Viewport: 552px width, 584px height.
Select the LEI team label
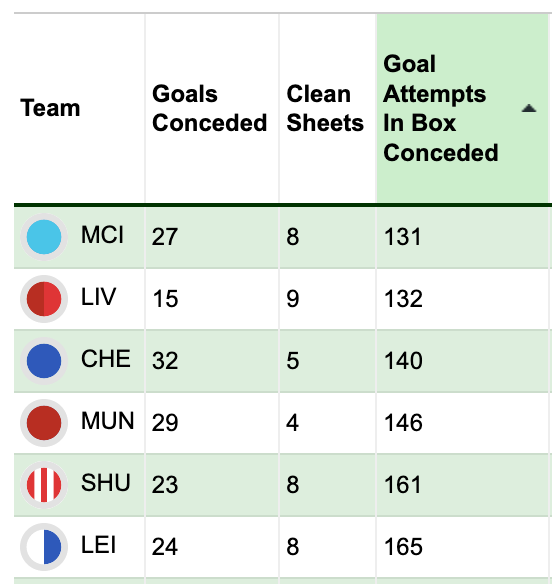coord(98,545)
